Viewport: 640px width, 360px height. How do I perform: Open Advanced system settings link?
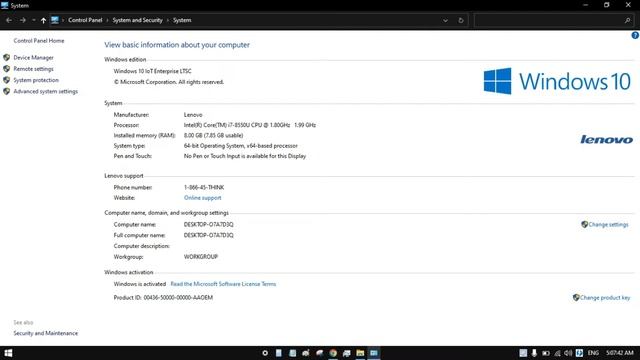point(45,91)
